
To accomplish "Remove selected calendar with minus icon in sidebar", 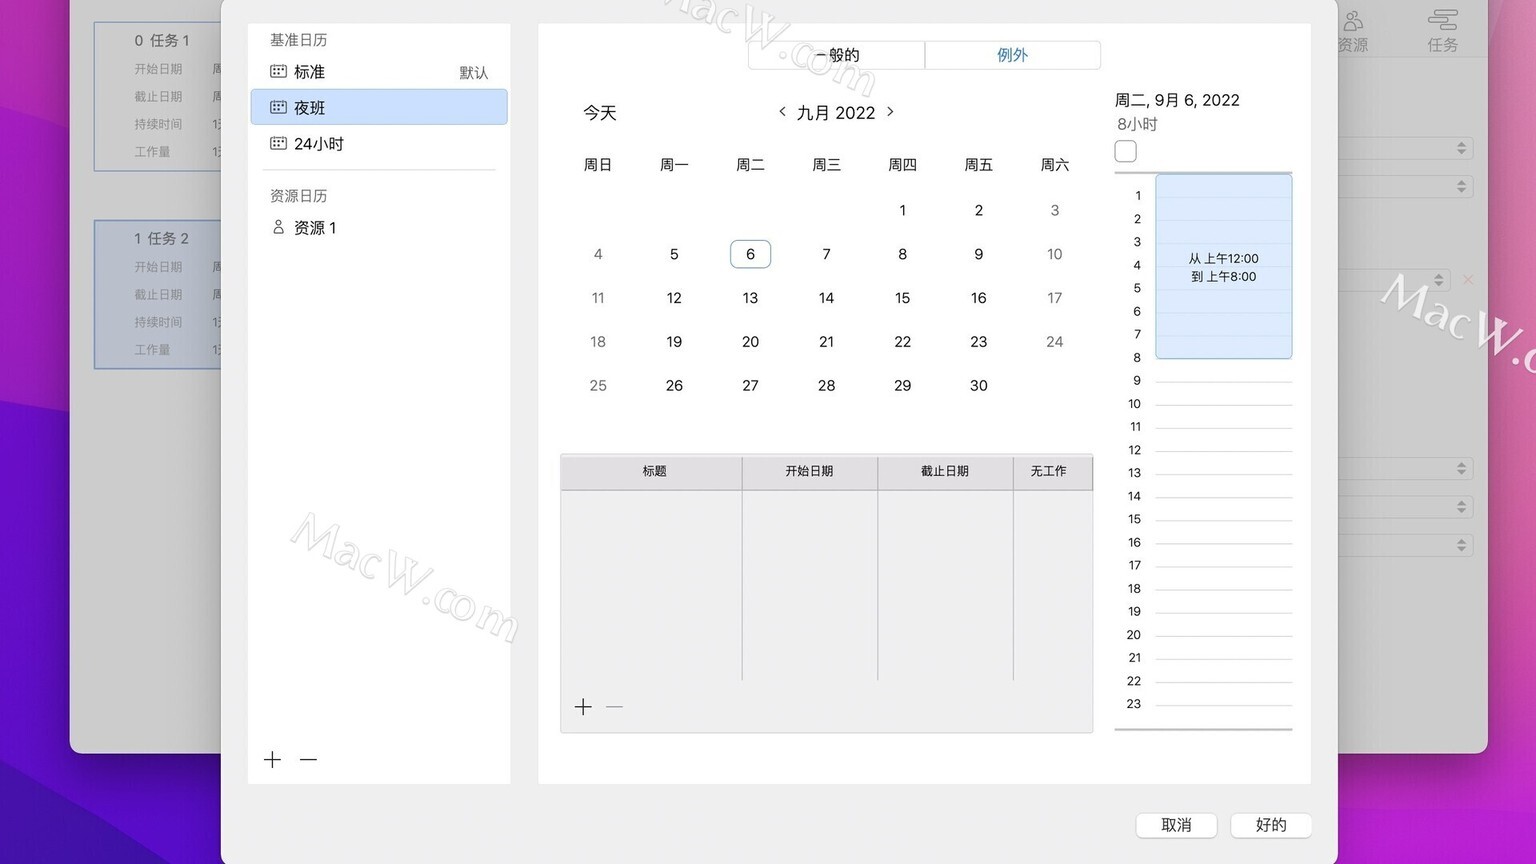I will pyautogui.click(x=308, y=760).
